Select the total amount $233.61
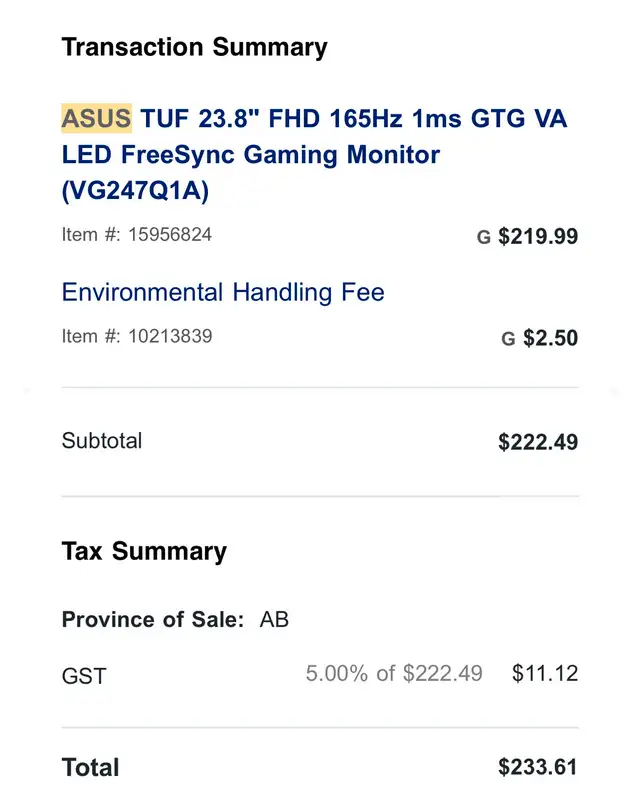The image size is (640, 806). coord(538,767)
